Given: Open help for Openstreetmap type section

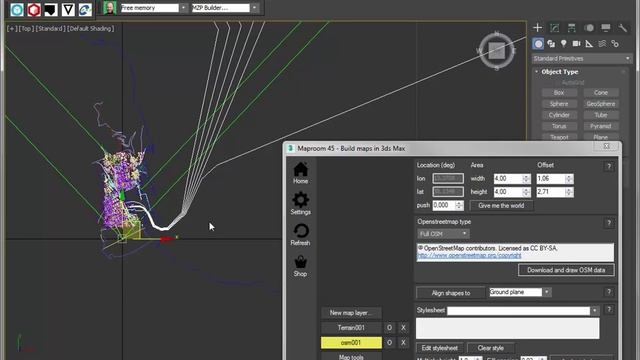Looking at the screenshot, I should pos(609,223).
